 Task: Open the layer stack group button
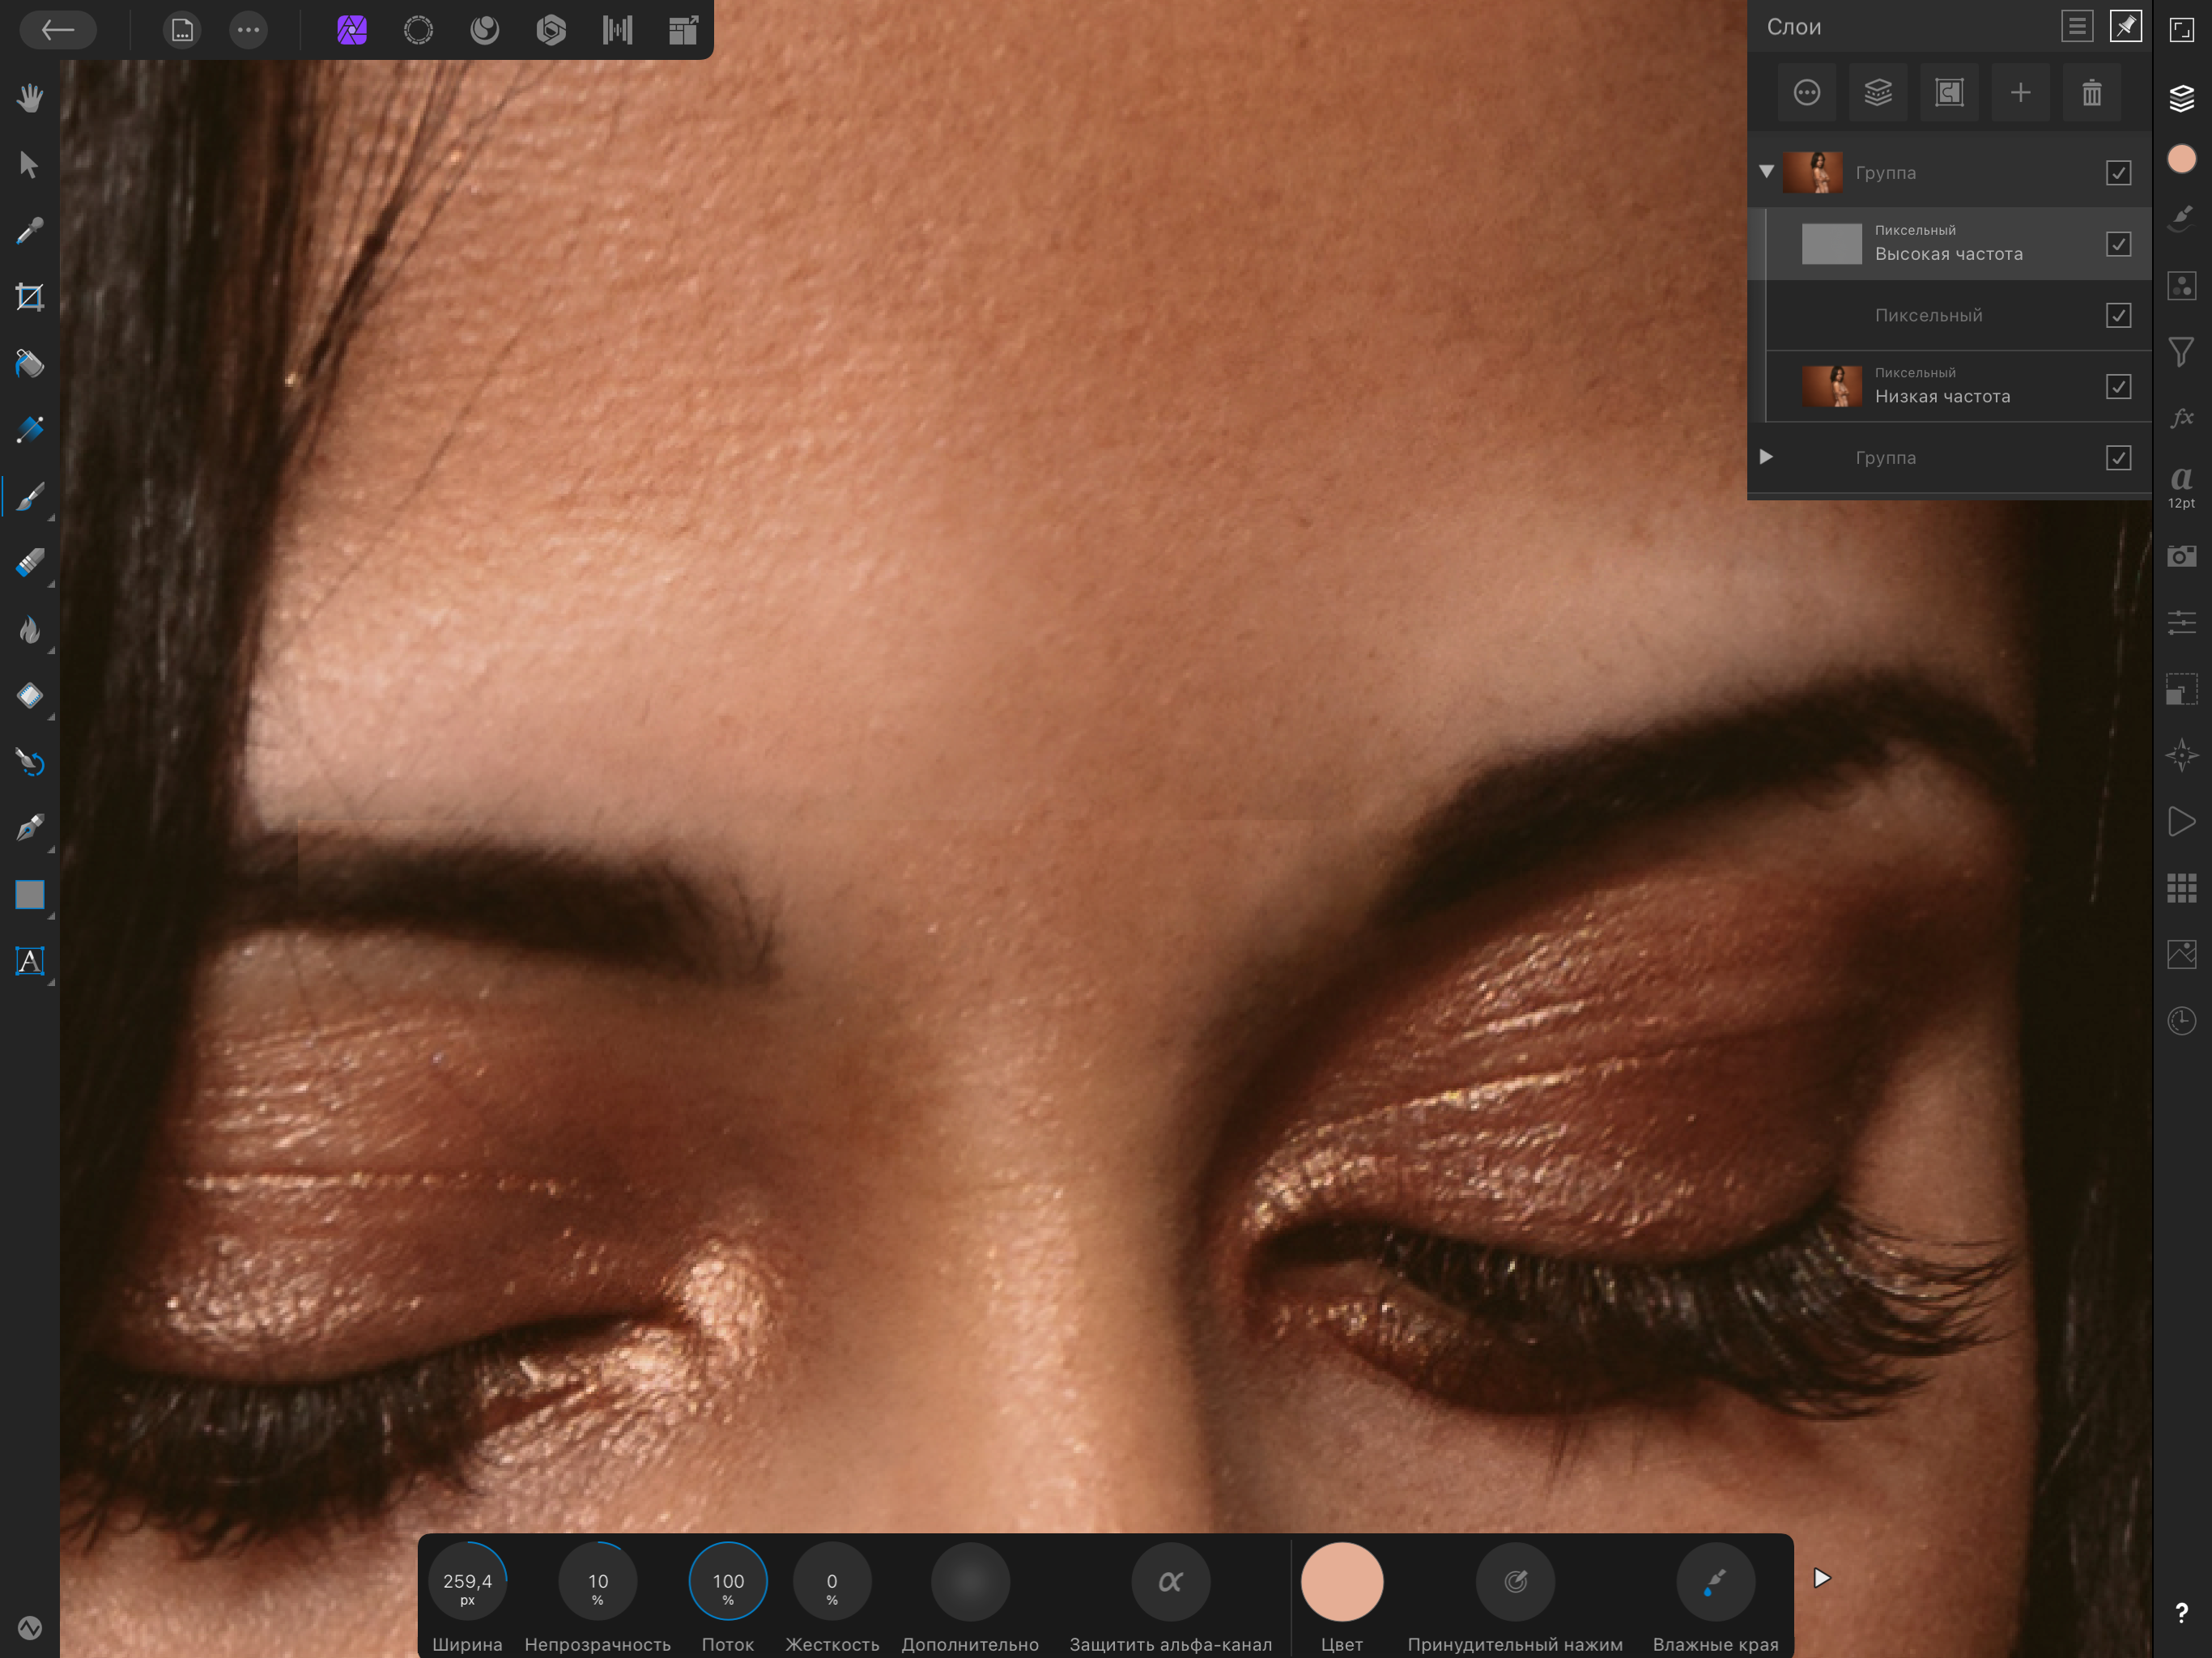(1878, 93)
